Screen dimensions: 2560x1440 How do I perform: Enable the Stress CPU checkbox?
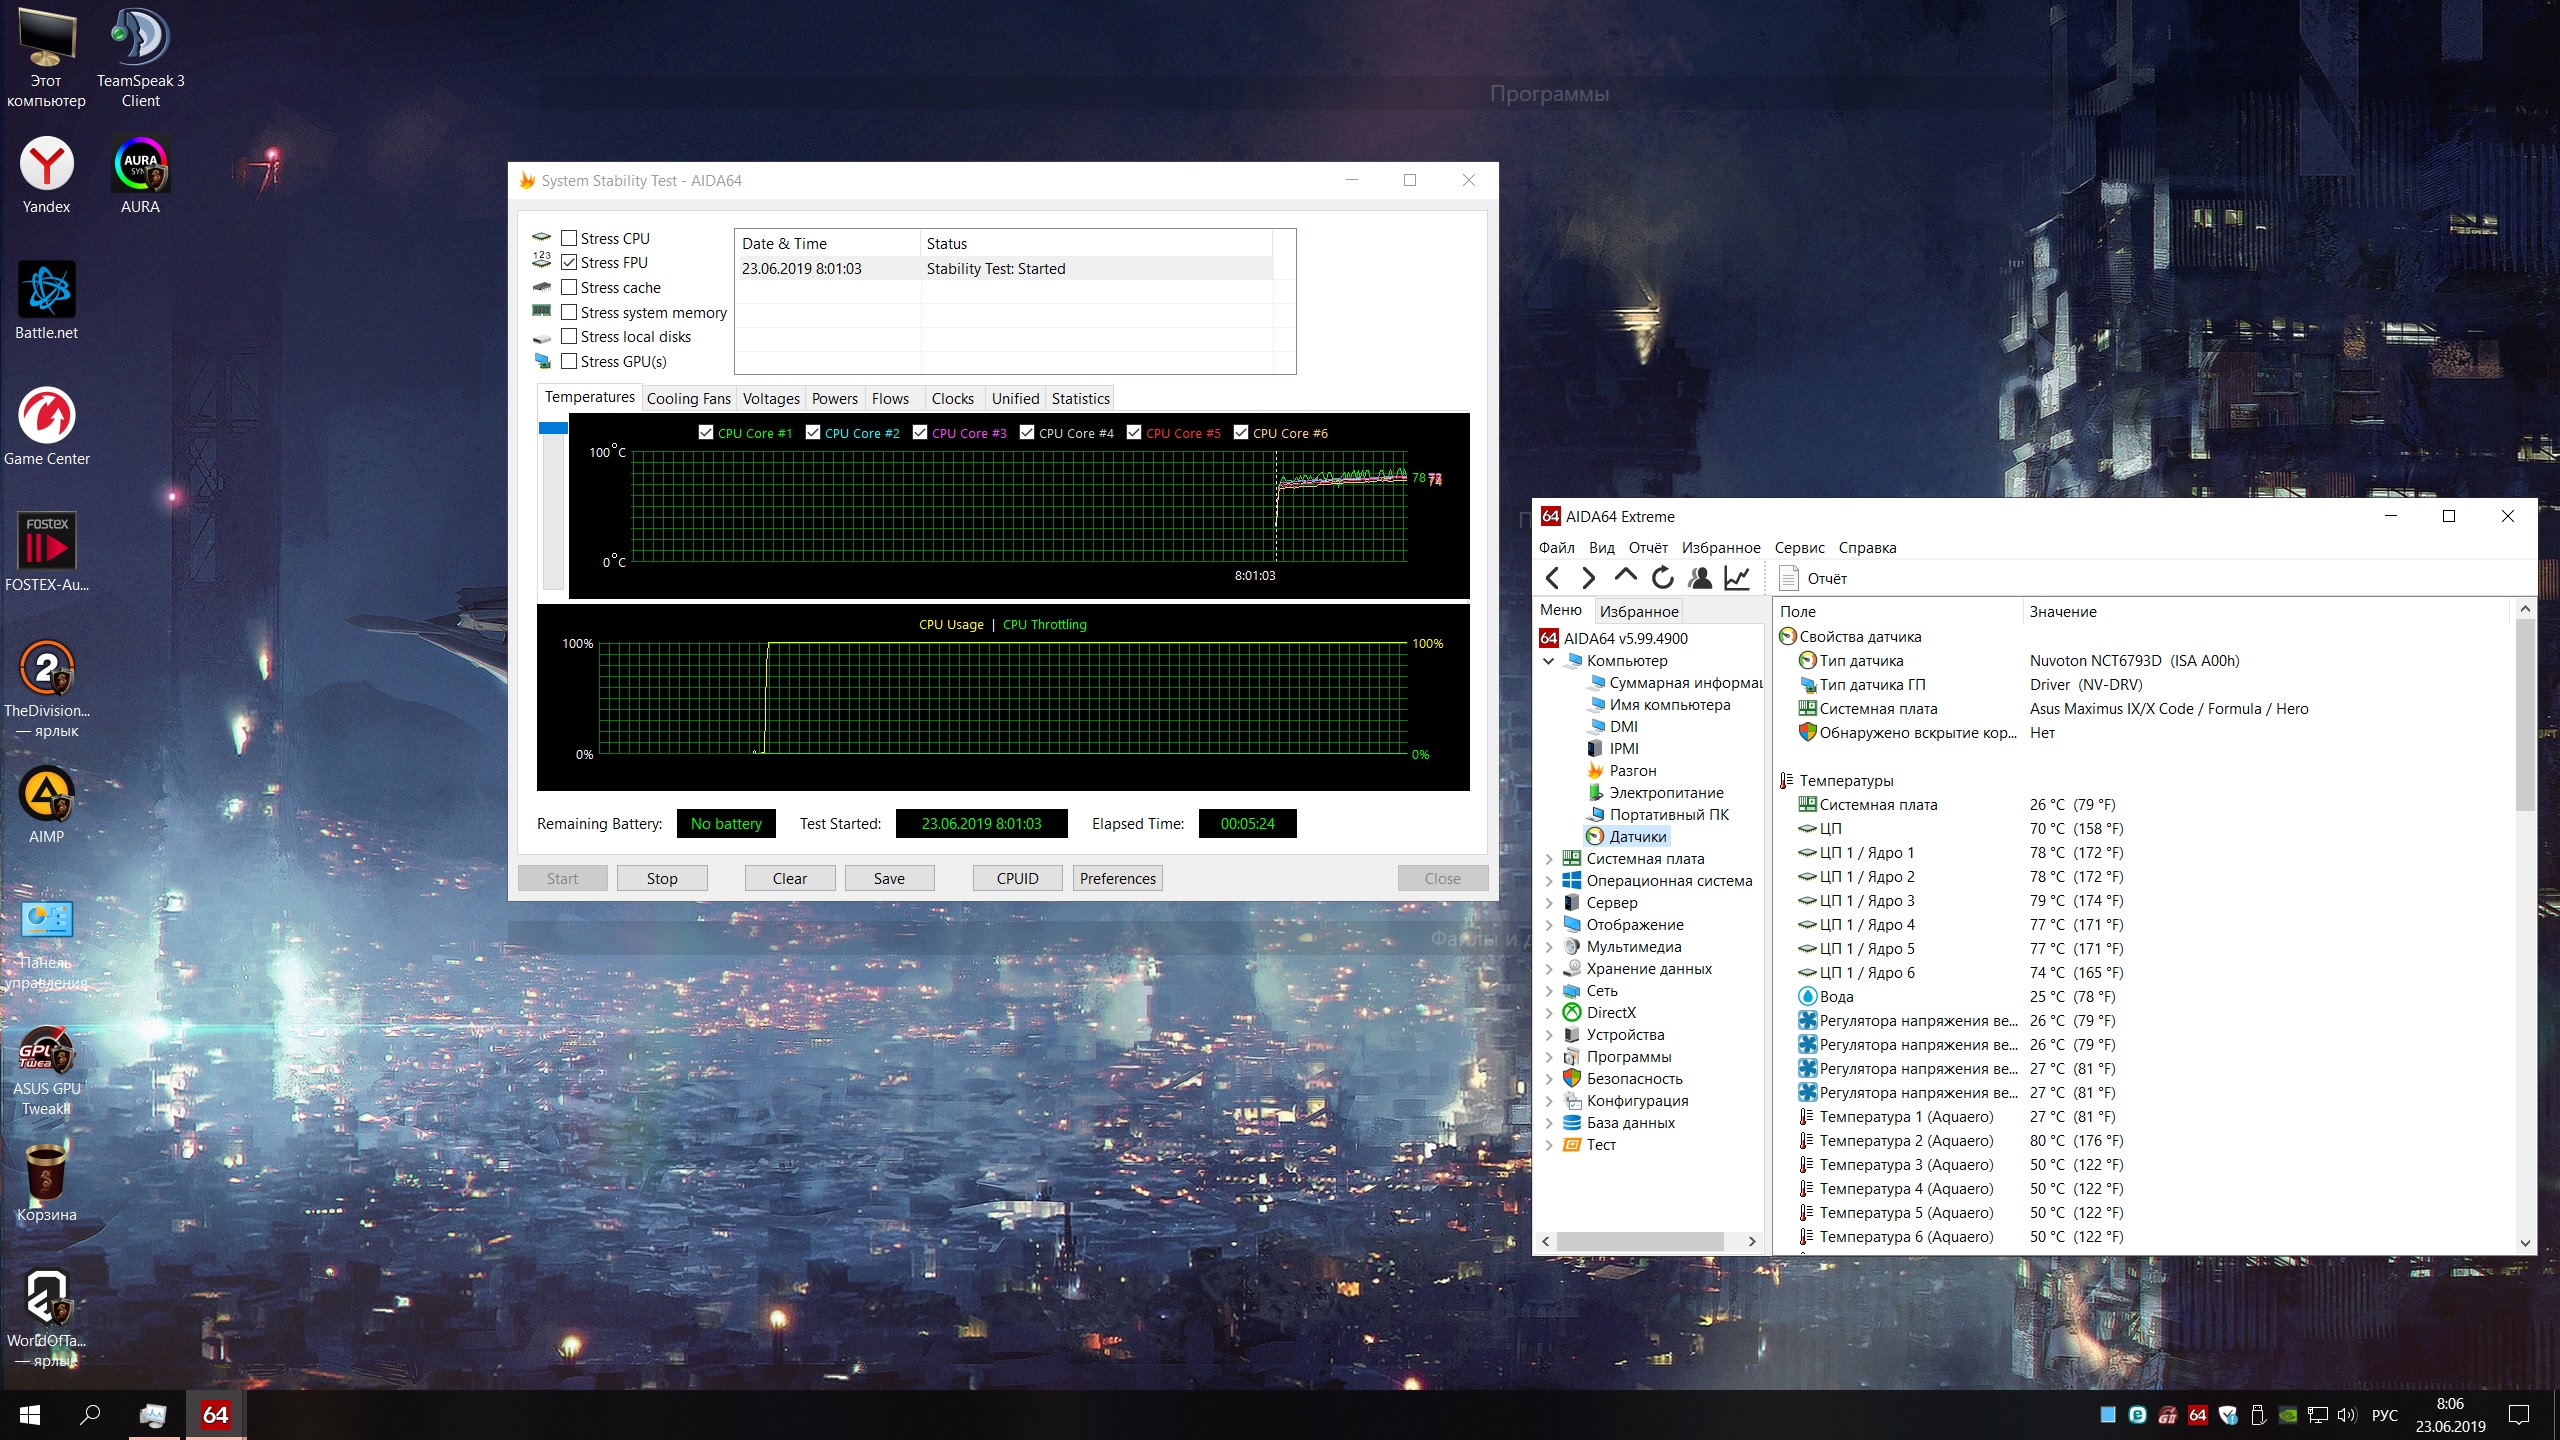pos(569,238)
